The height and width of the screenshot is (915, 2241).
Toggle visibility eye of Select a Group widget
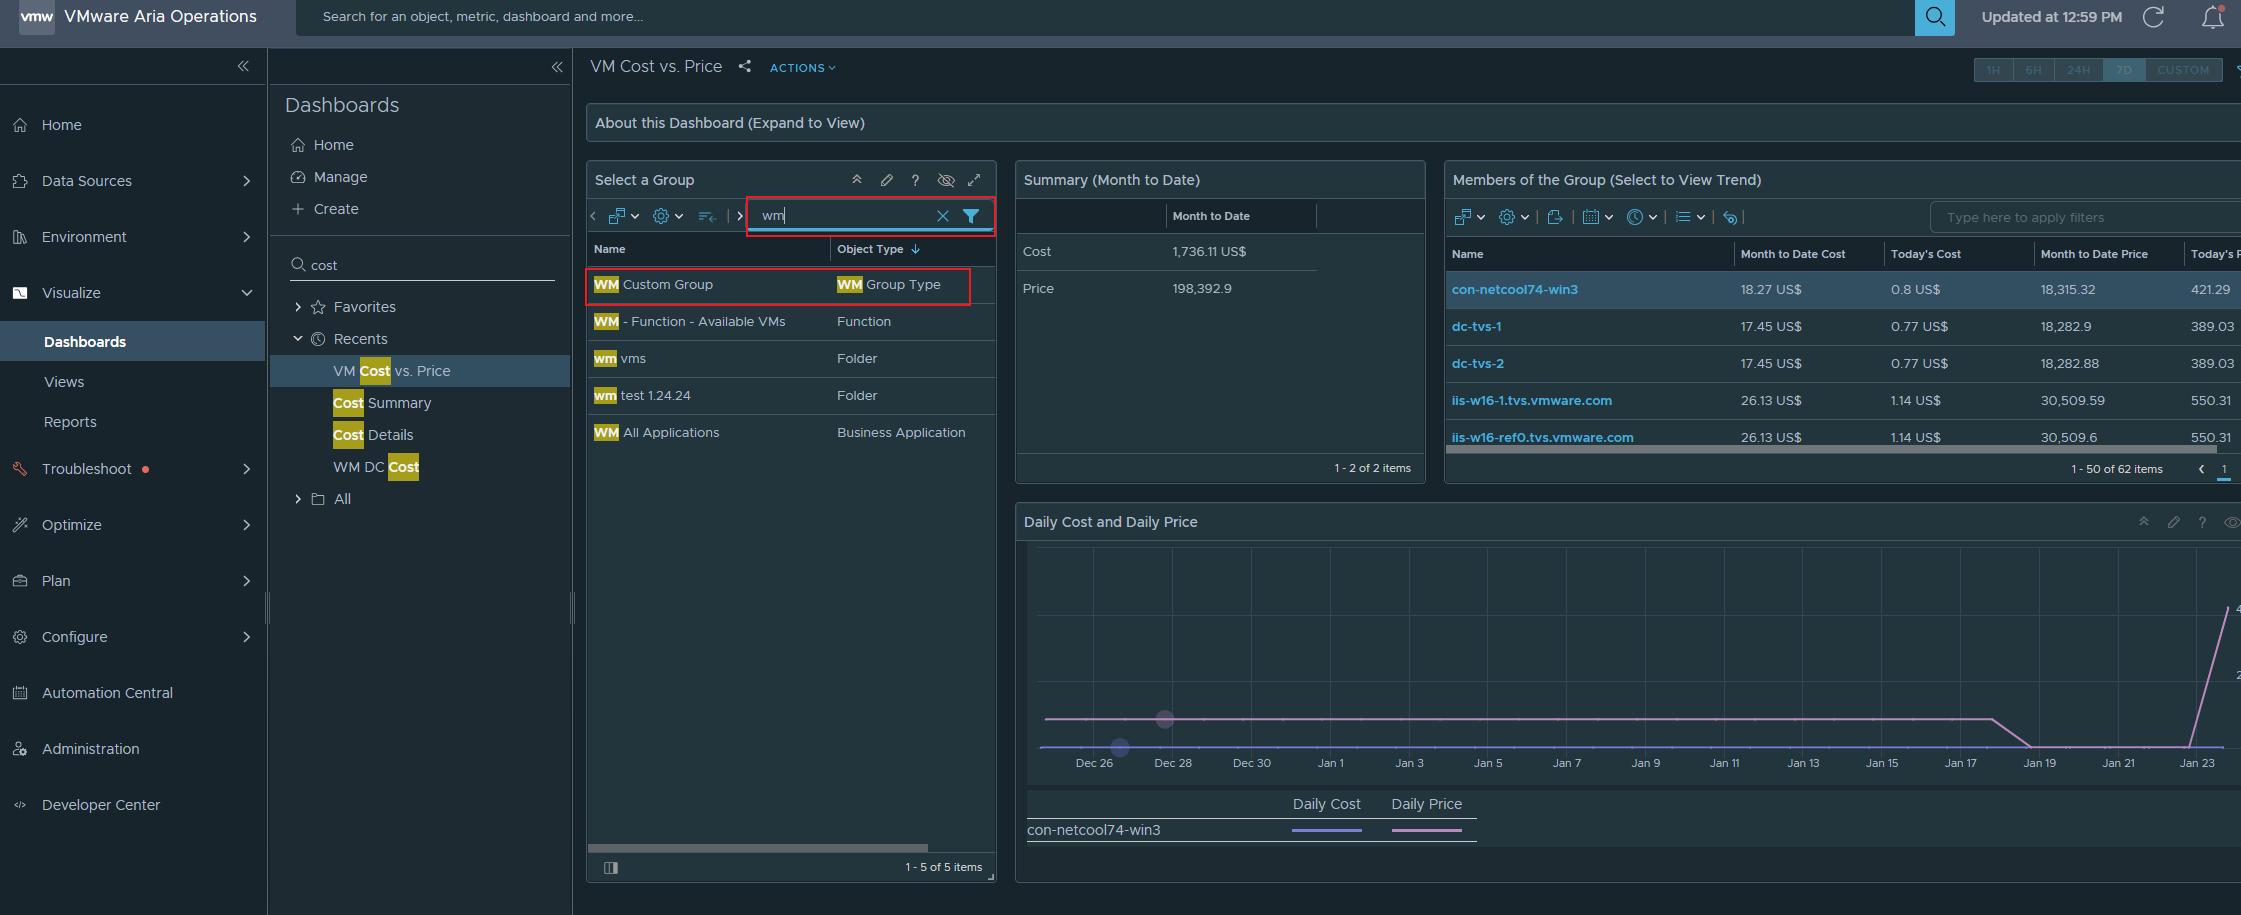[x=945, y=180]
